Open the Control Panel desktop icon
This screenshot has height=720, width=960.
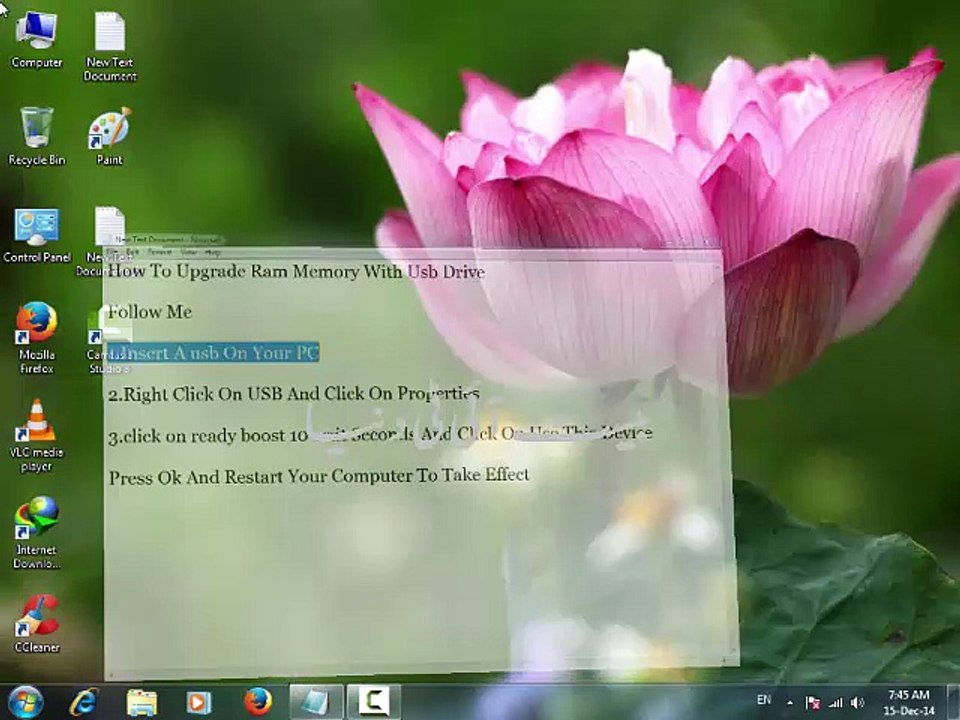click(37, 235)
